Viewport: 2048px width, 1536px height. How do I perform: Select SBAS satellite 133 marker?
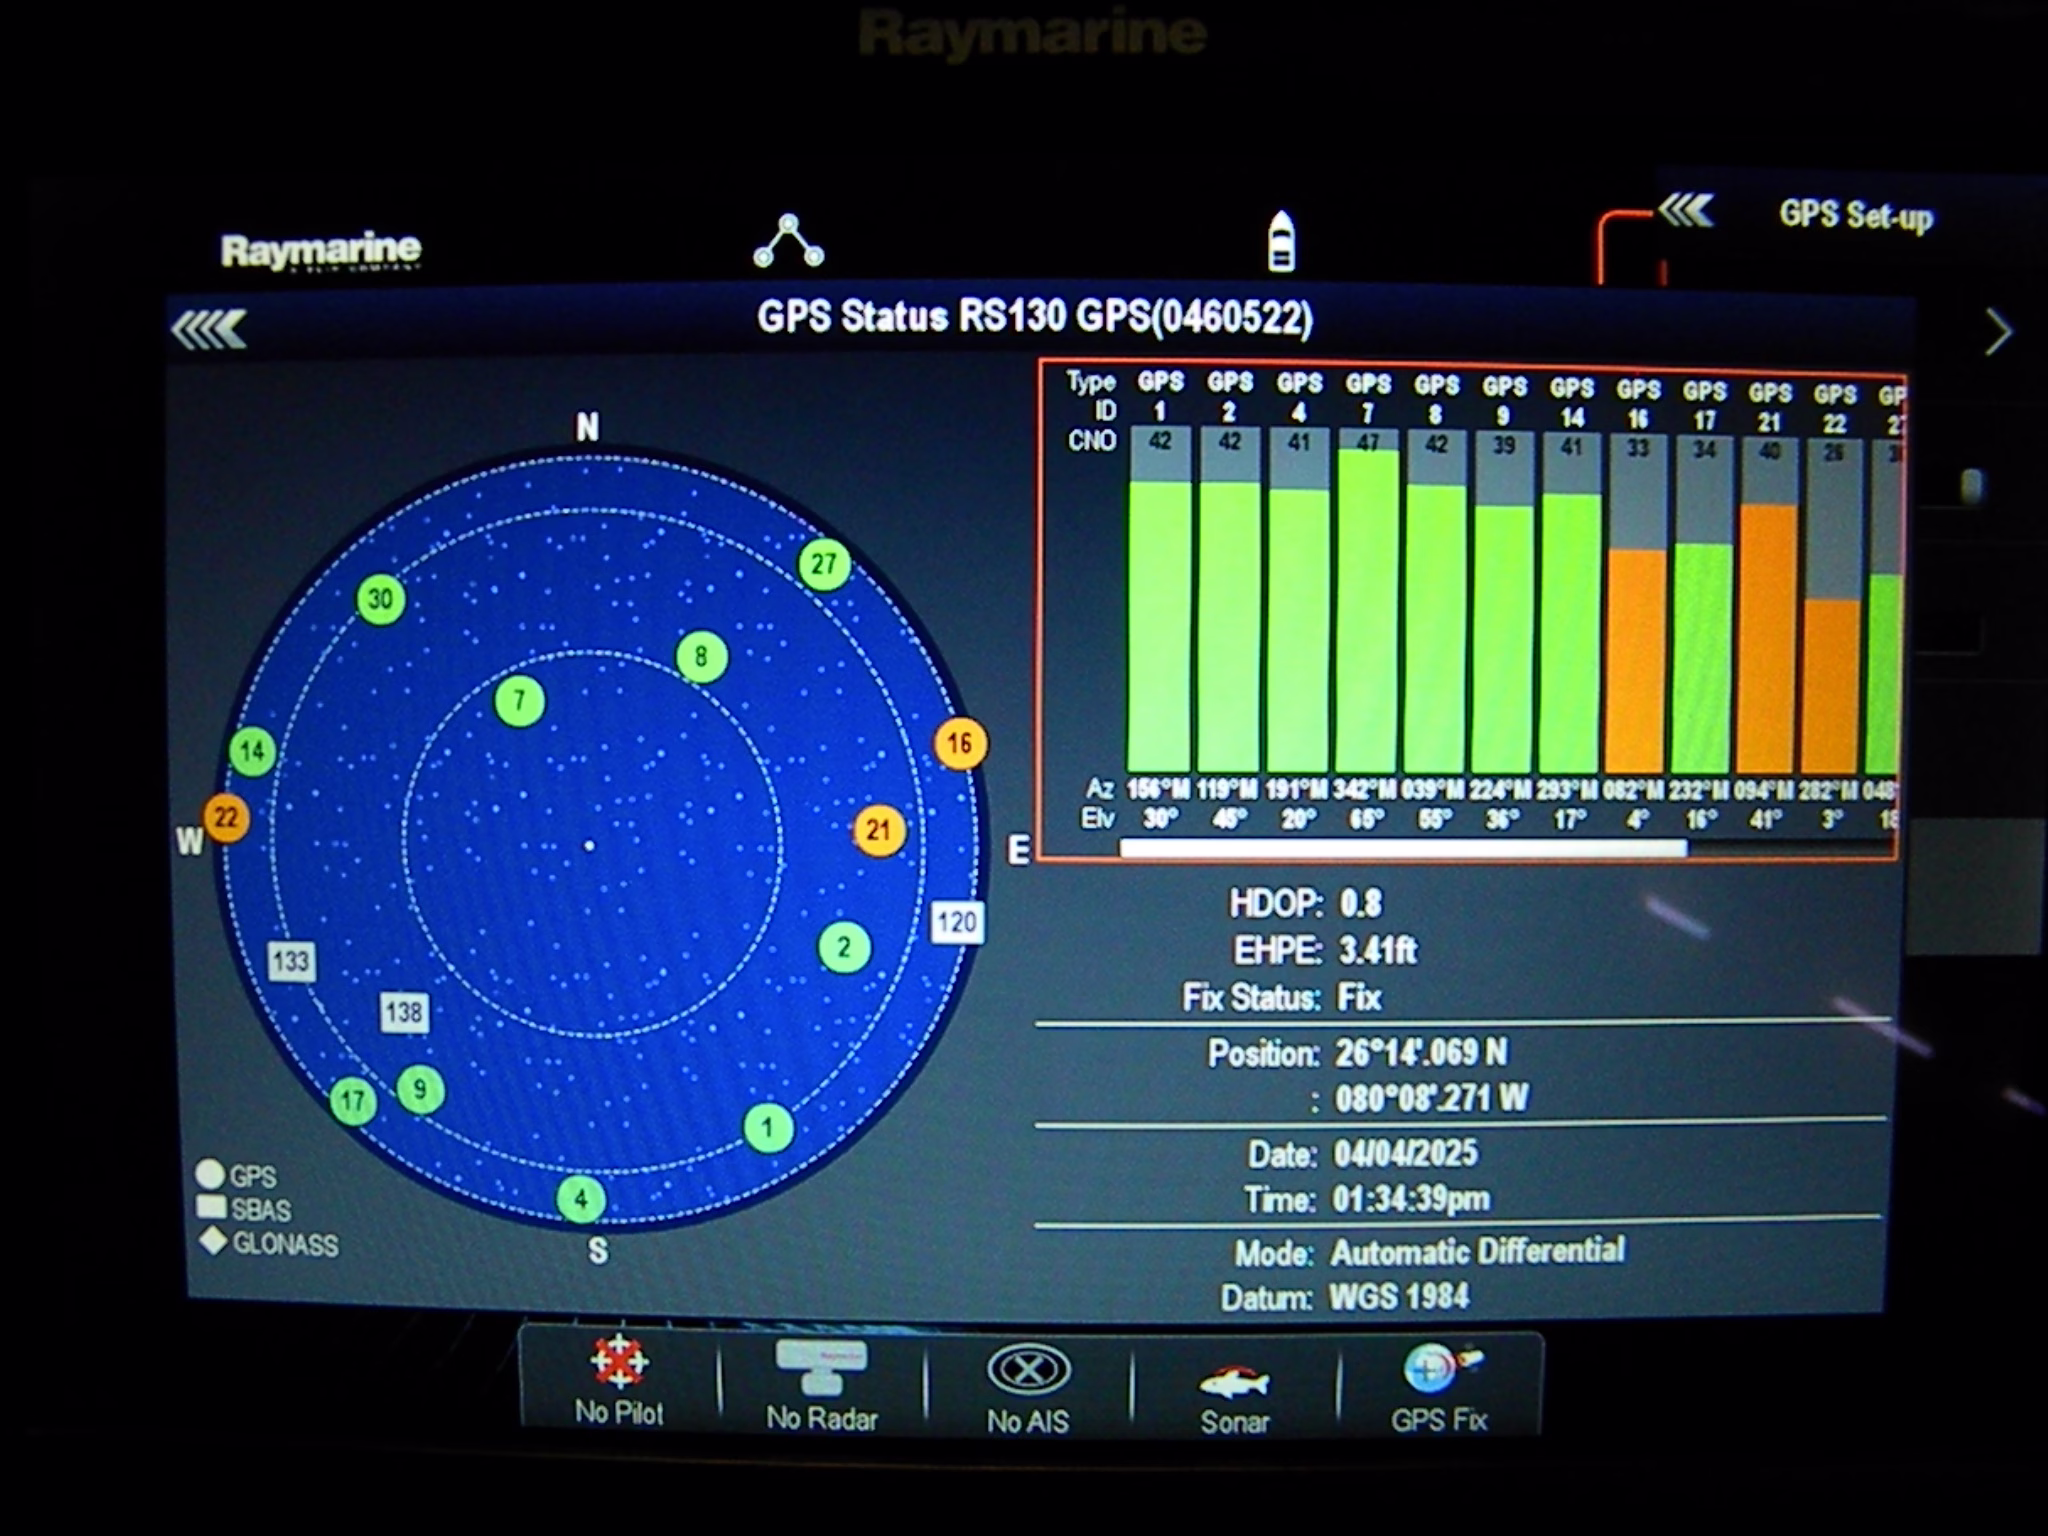[291, 962]
